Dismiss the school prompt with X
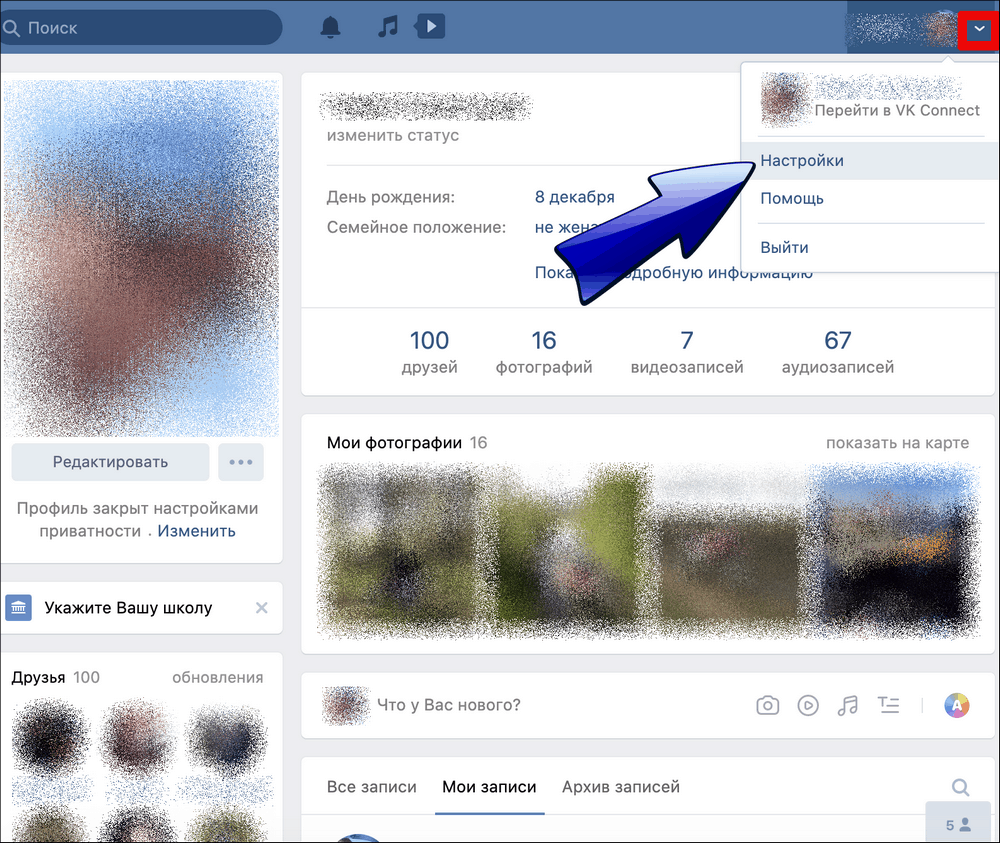 pyautogui.click(x=261, y=608)
